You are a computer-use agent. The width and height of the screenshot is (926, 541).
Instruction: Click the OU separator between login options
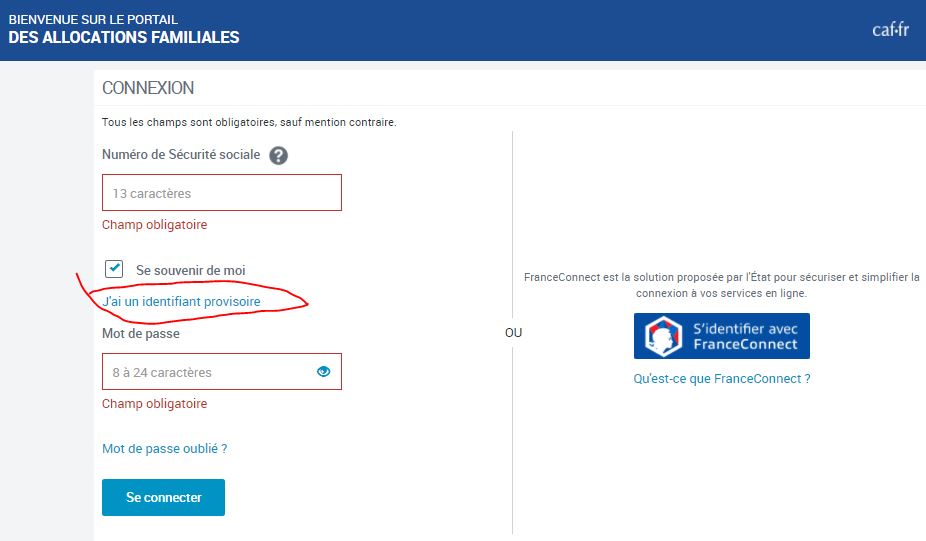point(513,333)
